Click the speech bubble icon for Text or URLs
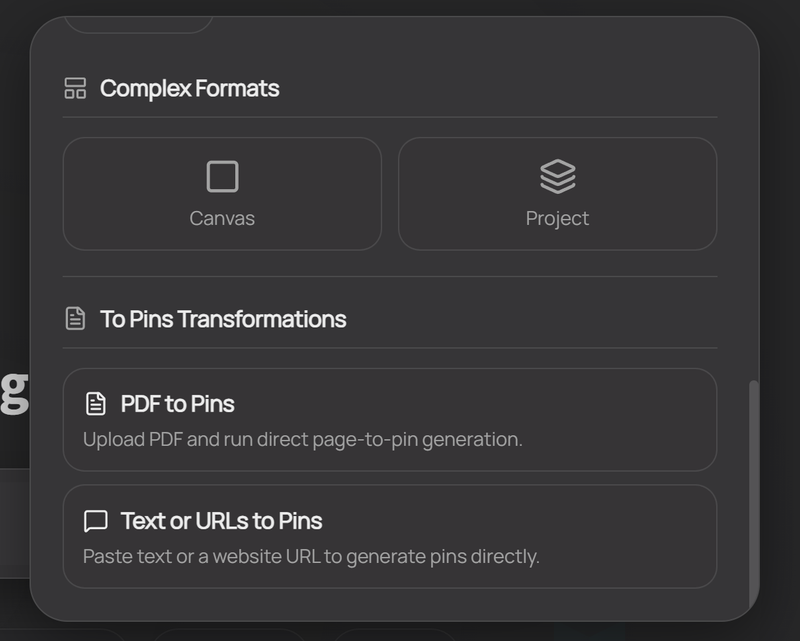Image resolution: width=800 pixels, height=641 pixels. (x=96, y=521)
